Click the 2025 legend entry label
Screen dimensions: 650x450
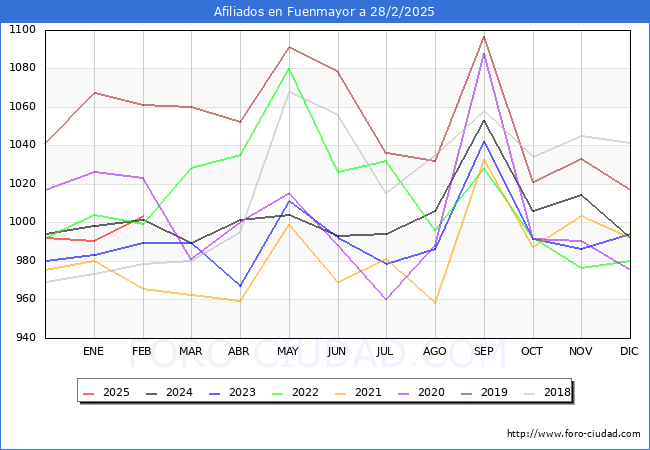point(116,392)
